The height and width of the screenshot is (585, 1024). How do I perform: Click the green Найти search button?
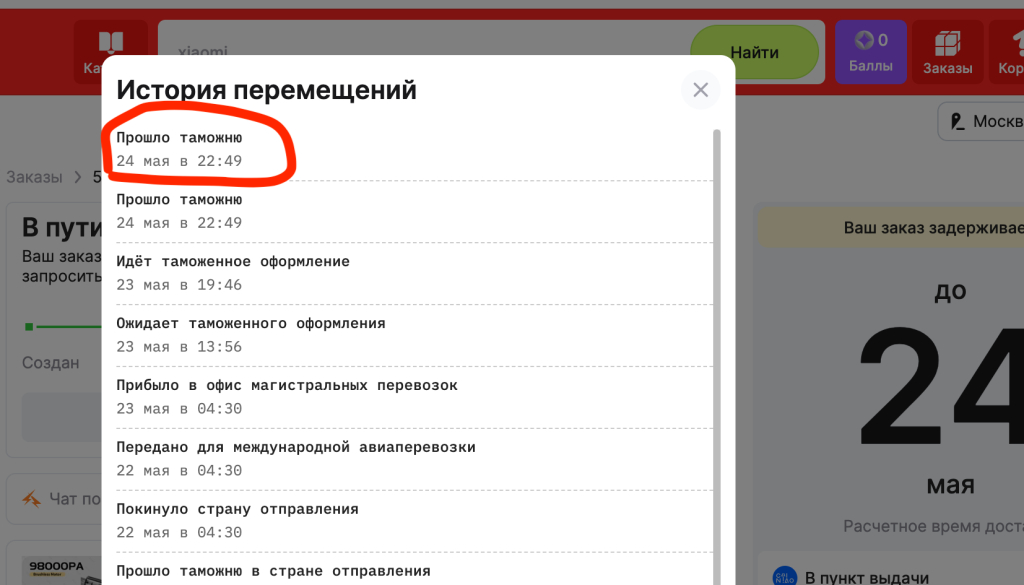[x=754, y=52]
